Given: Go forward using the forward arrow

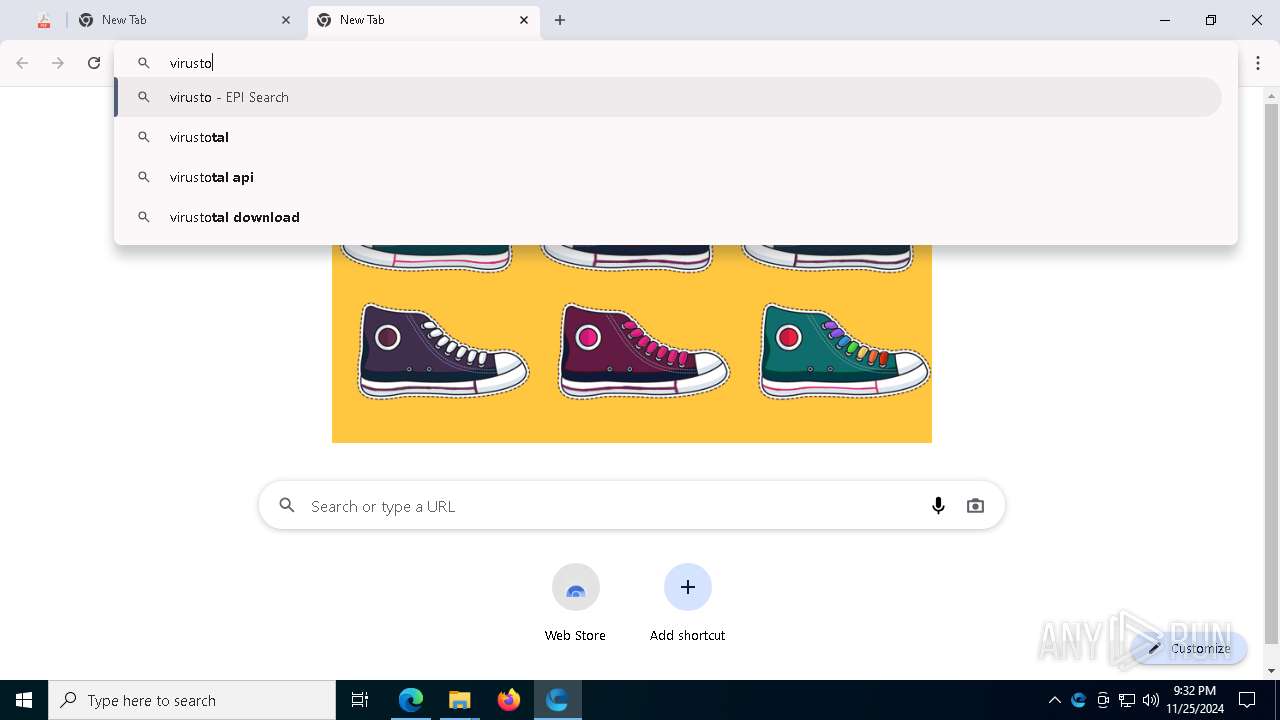Looking at the screenshot, I should [58, 63].
